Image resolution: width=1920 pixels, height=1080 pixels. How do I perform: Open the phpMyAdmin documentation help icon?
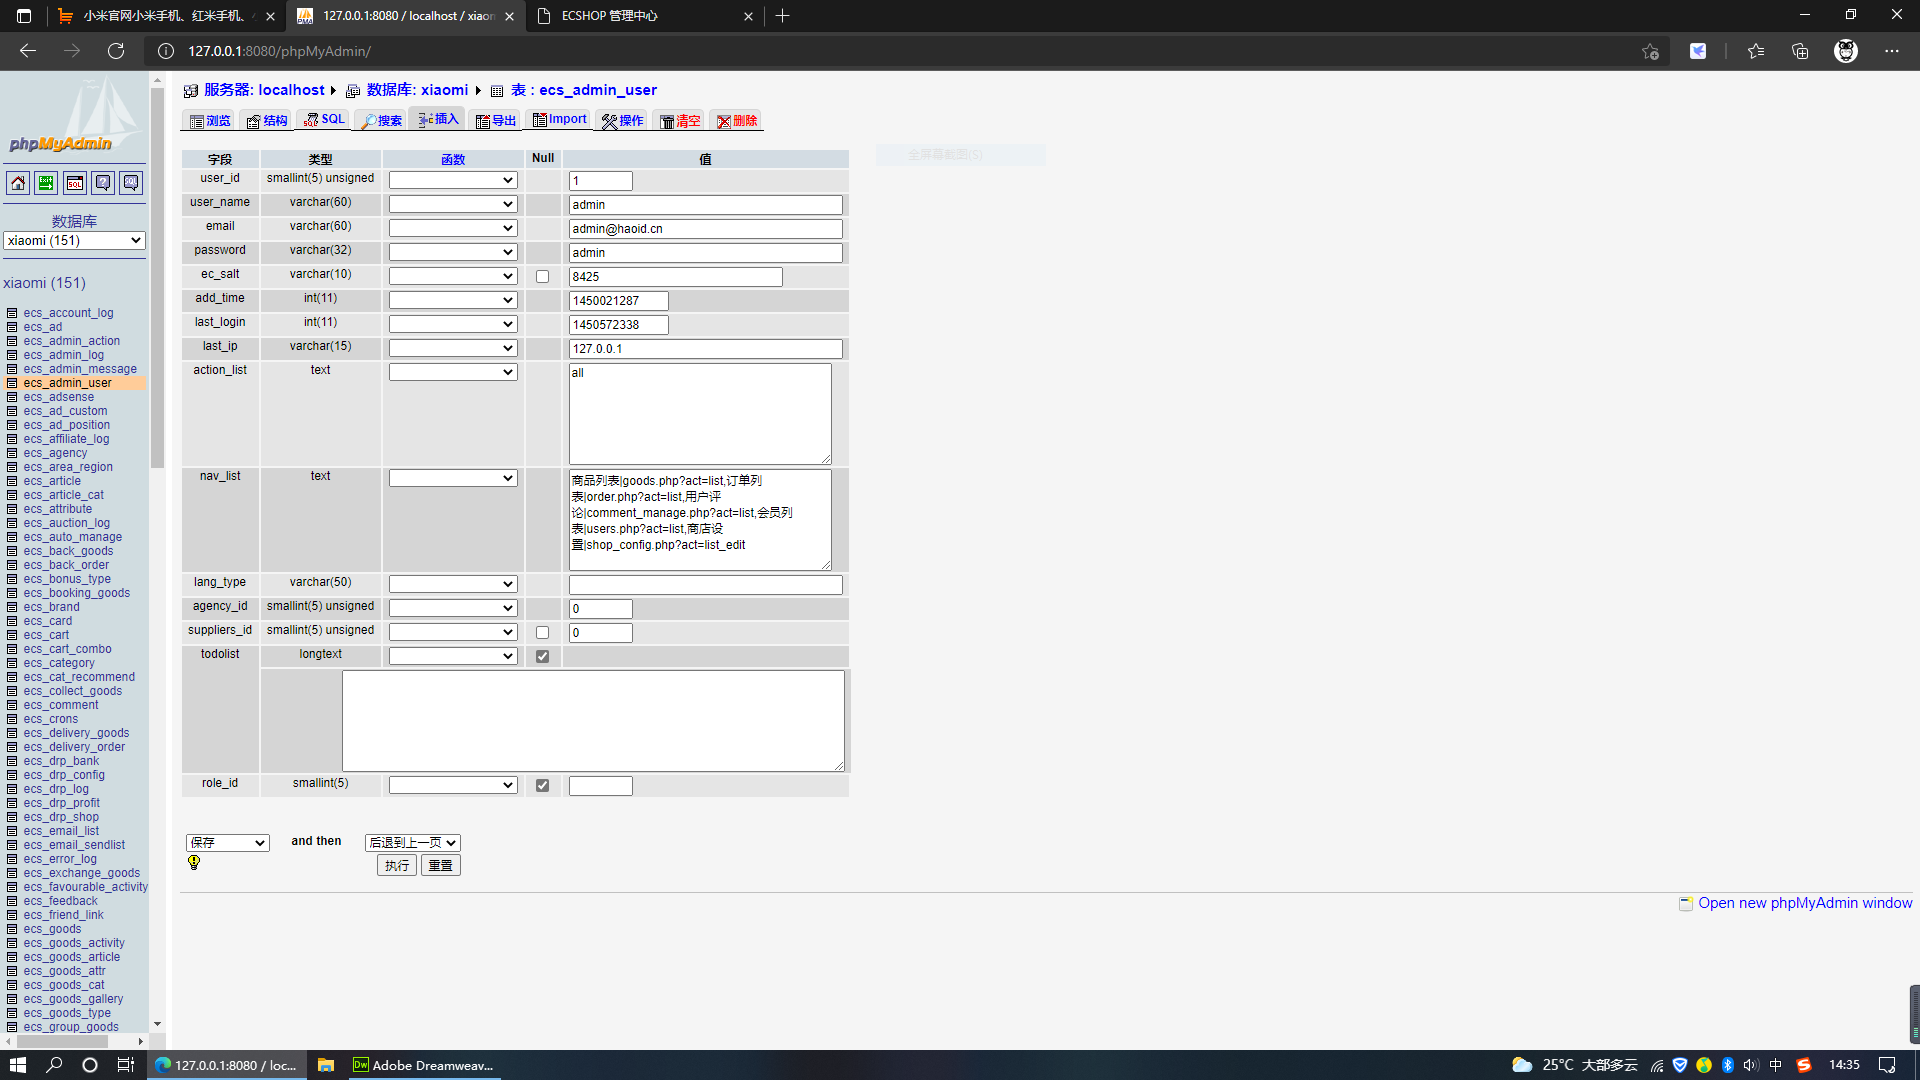[x=103, y=183]
